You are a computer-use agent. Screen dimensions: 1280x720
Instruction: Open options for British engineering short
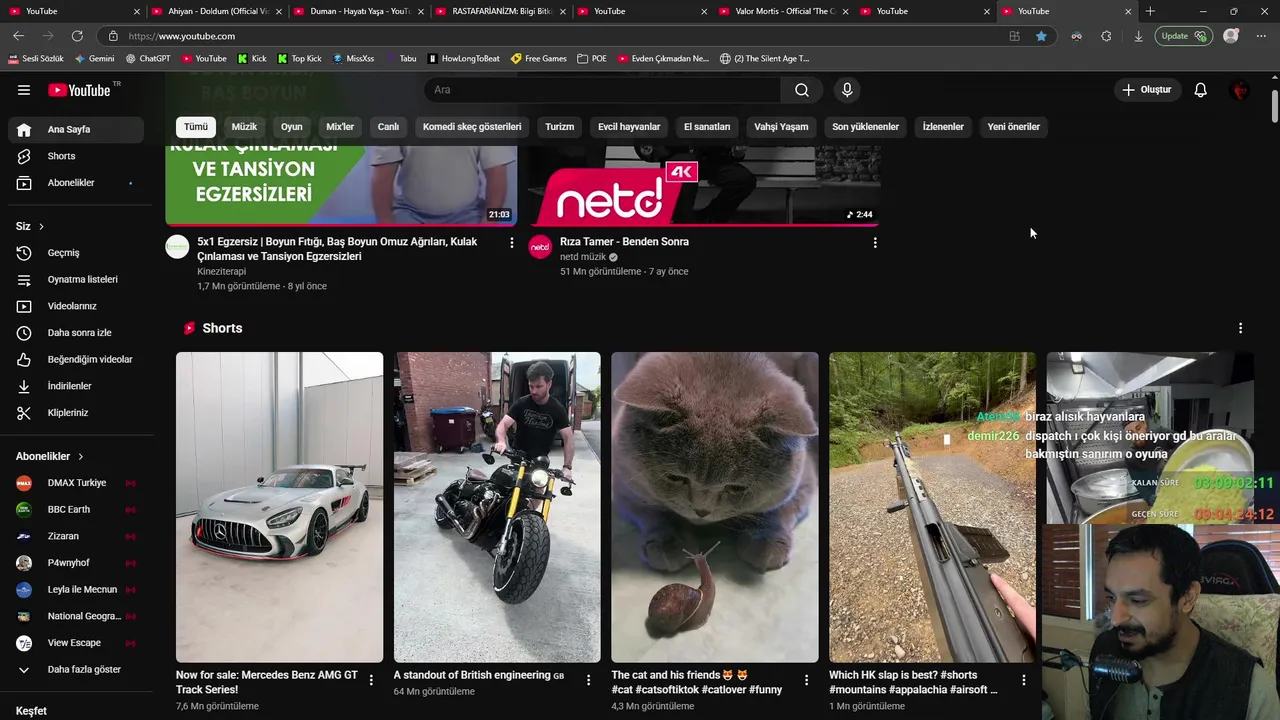(588, 680)
